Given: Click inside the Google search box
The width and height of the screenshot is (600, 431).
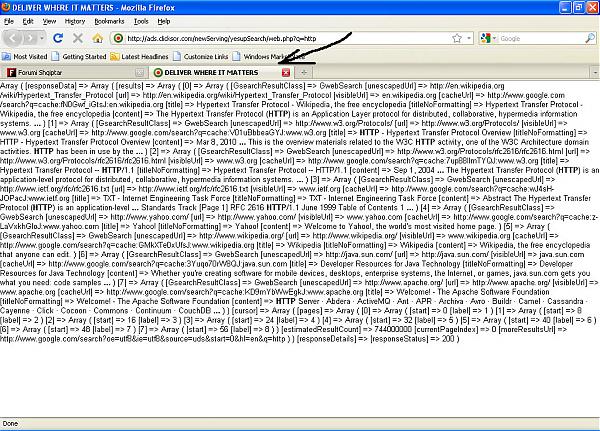Looking at the screenshot, I should (541, 38).
